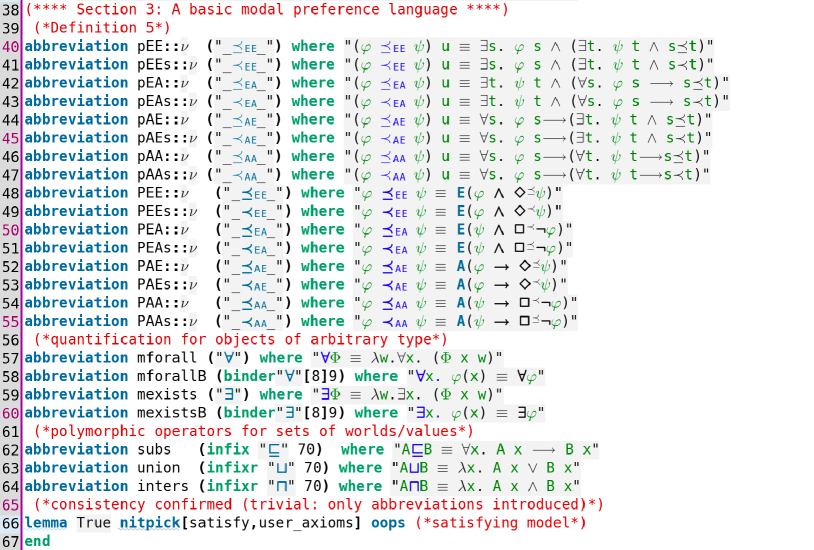814x550 pixels.
Task: Click 'pAA' abbreviation name on line 46
Action: 150,156
